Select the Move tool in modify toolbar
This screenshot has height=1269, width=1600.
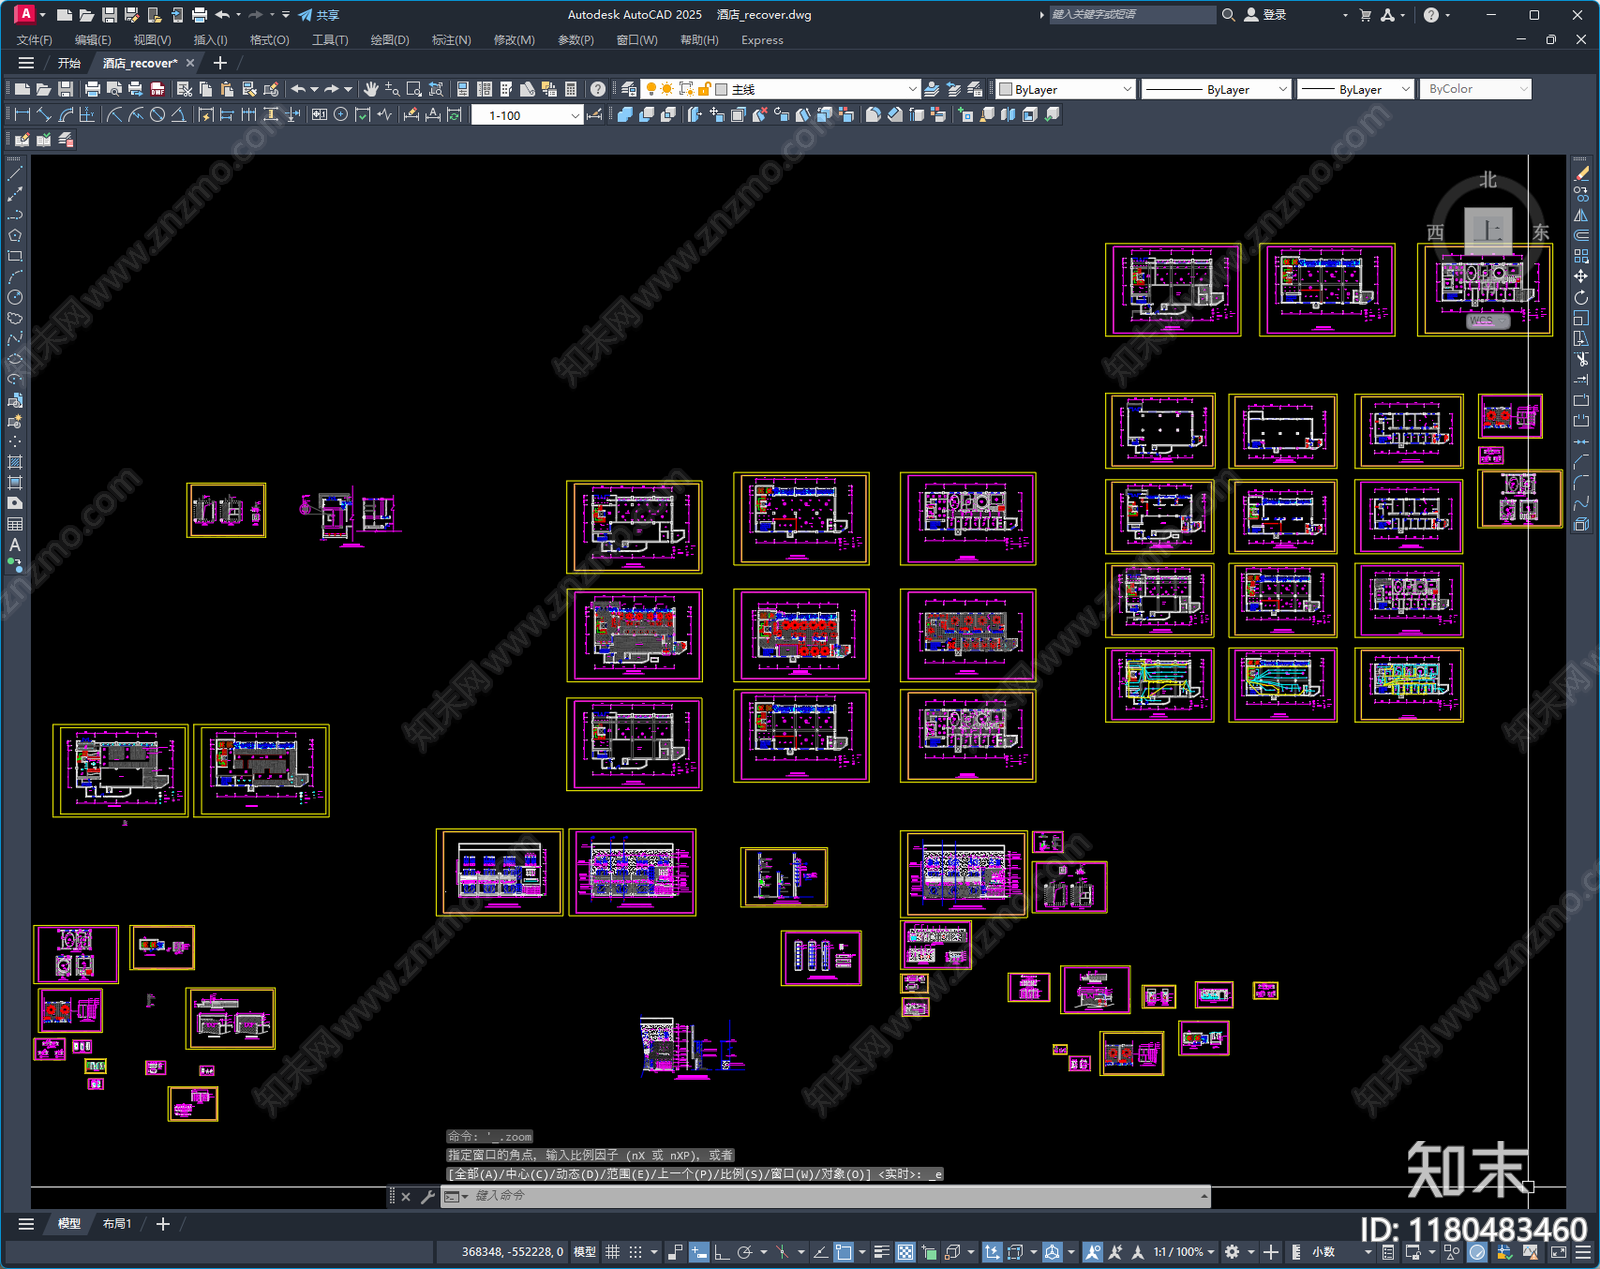[1581, 276]
